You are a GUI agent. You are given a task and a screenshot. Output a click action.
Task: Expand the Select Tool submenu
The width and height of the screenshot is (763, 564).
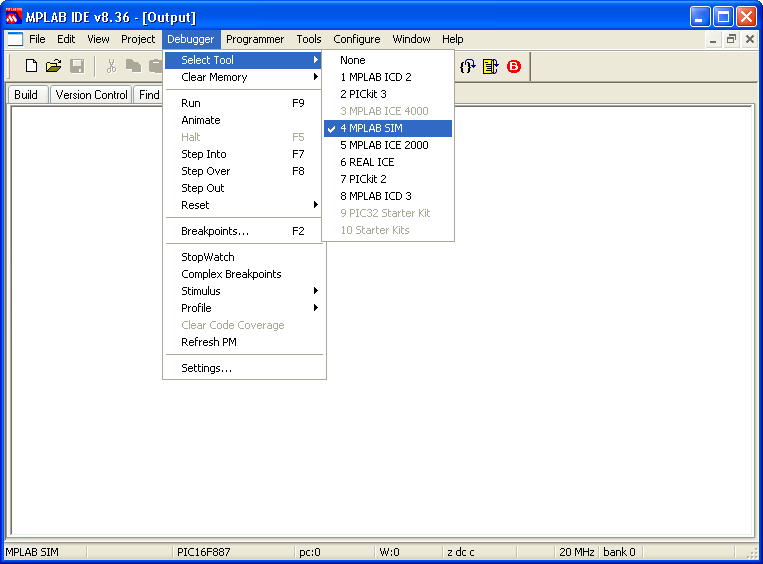243,60
